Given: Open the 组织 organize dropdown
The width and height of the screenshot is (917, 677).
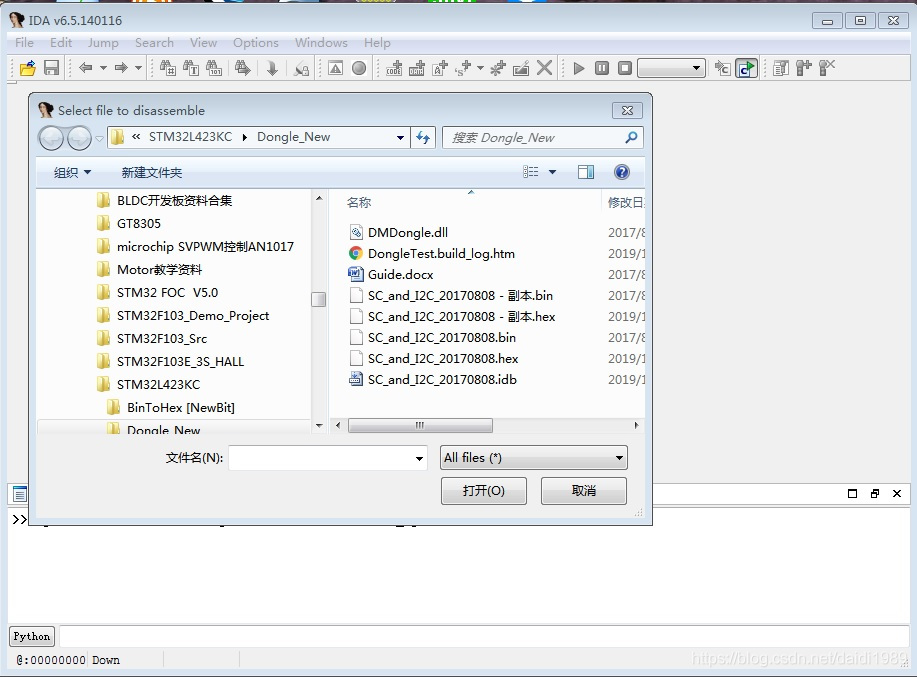Looking at the screenshot, I should click(72, 172).
